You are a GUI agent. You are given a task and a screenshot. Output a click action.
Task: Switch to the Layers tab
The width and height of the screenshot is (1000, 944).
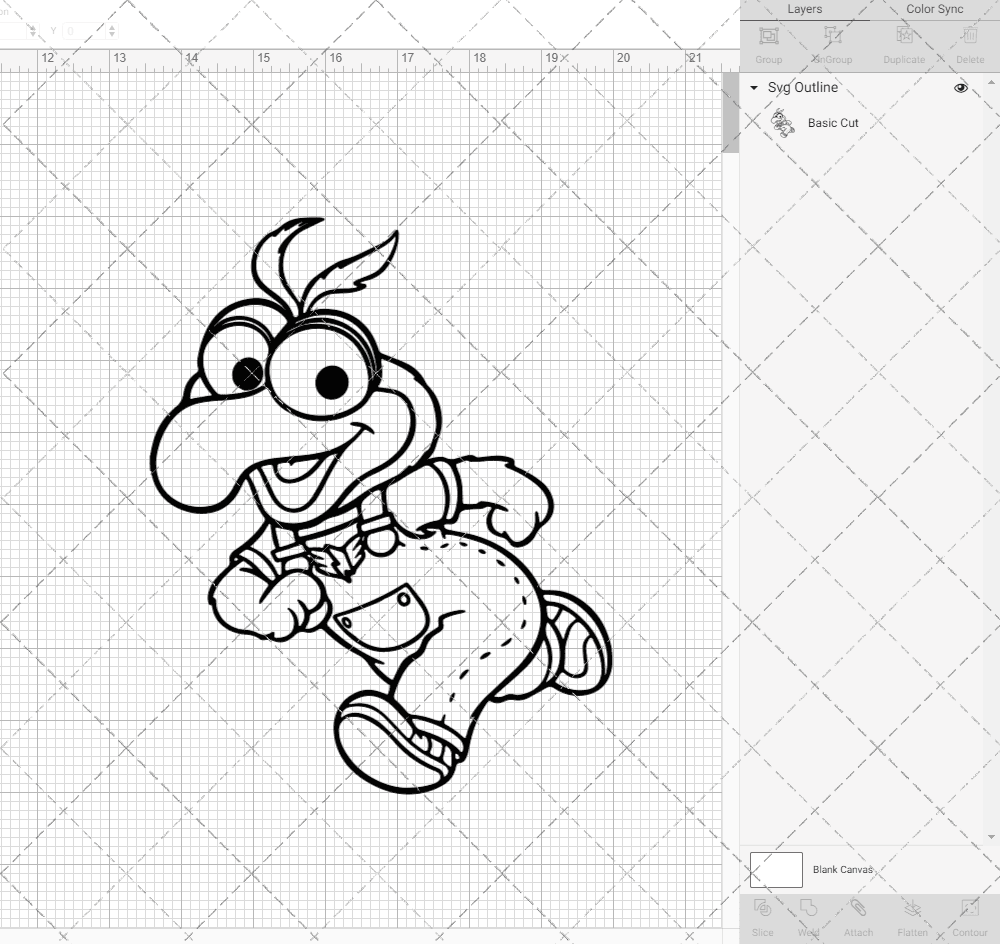click(804, 9)
